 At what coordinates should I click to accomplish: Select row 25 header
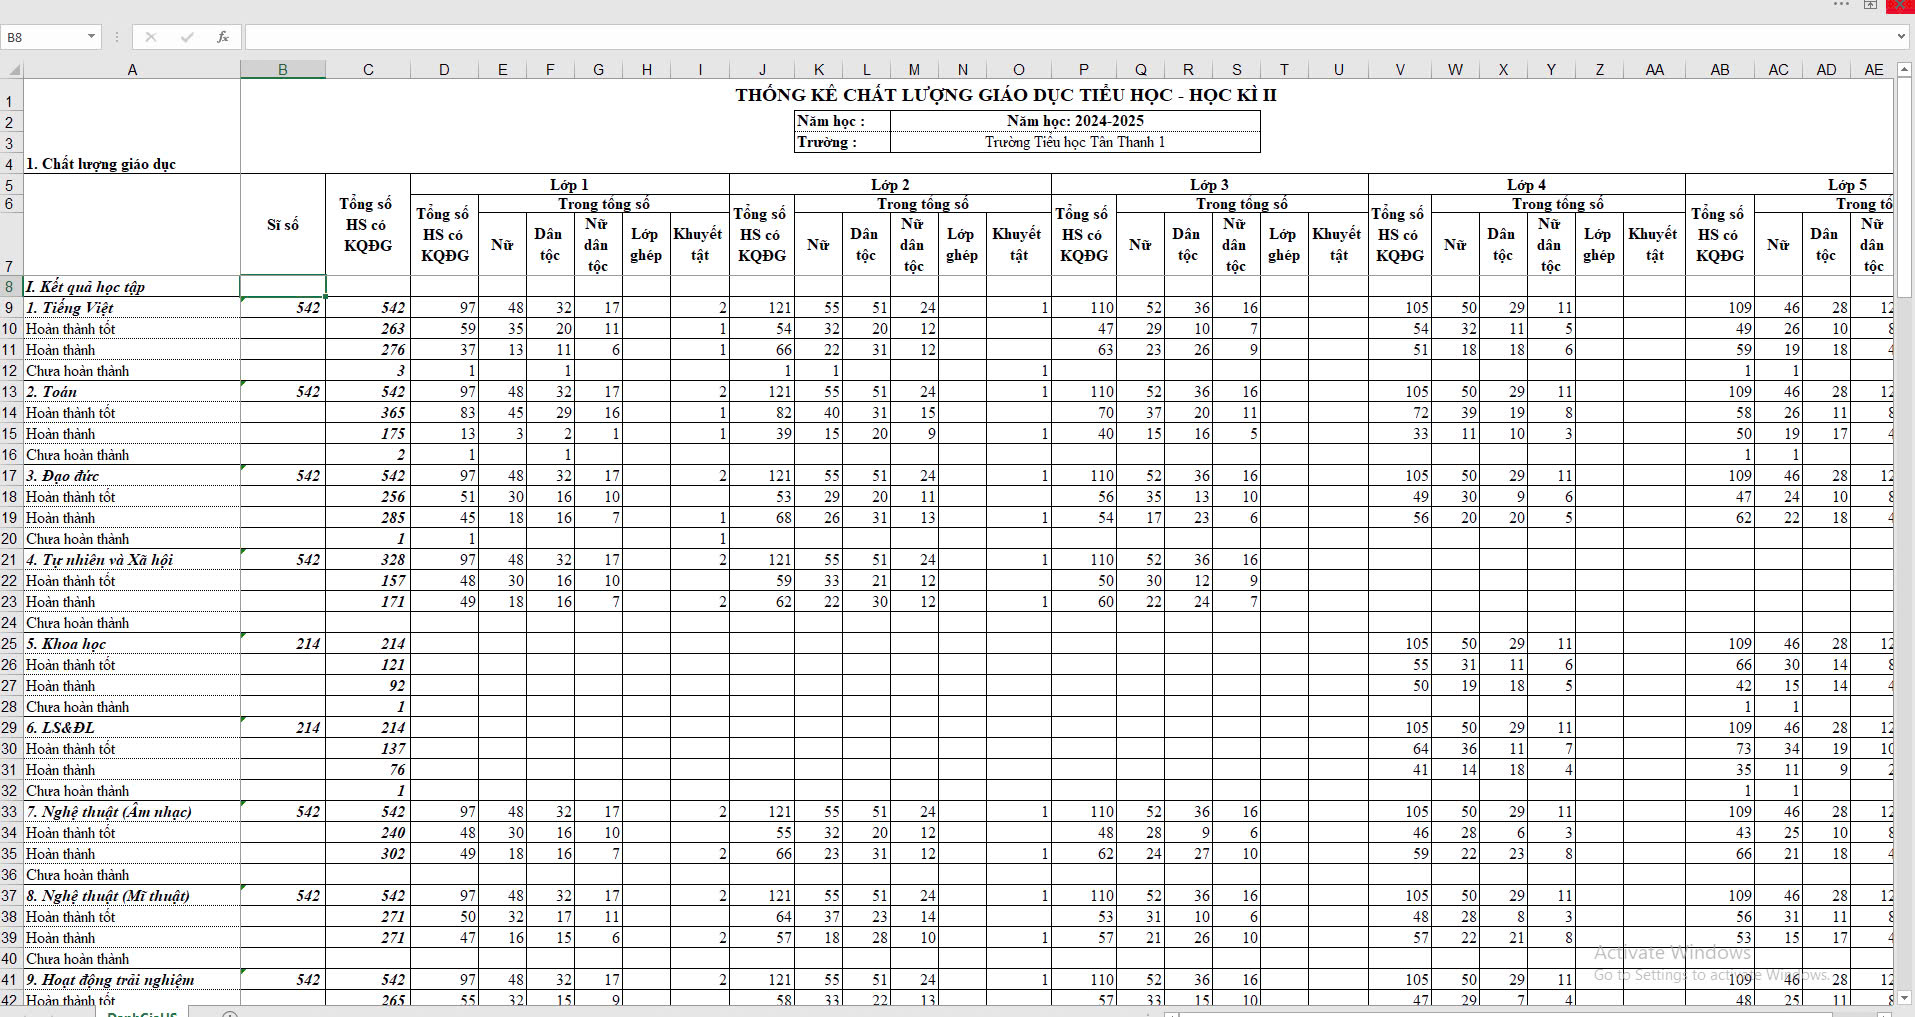[10, 644]
